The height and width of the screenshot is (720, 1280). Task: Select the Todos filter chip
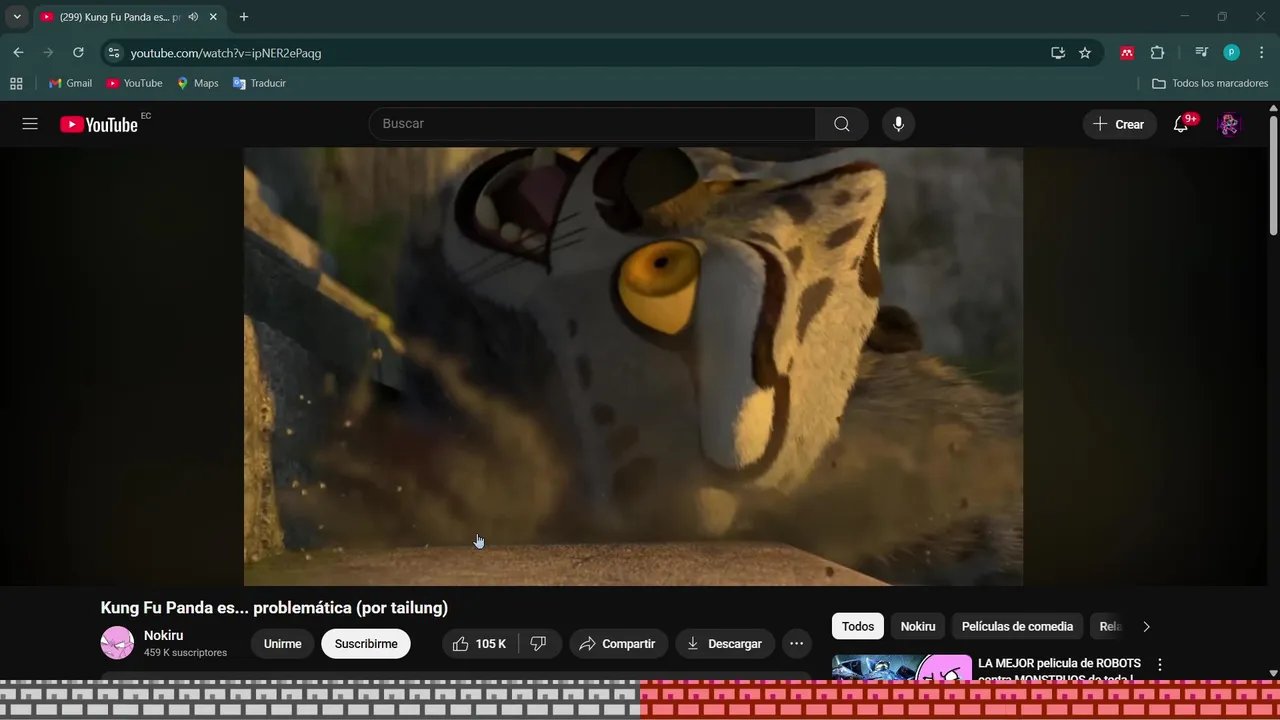pyautogui.click(x=858, y=627)
